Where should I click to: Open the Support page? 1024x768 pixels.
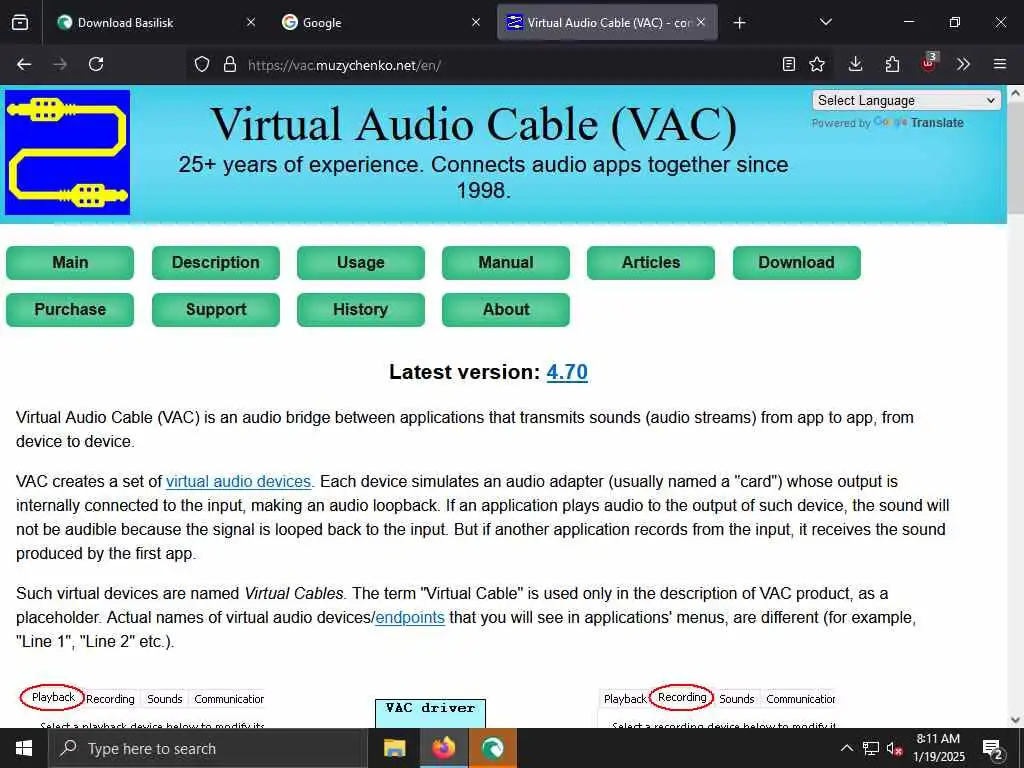coord(216,310)
